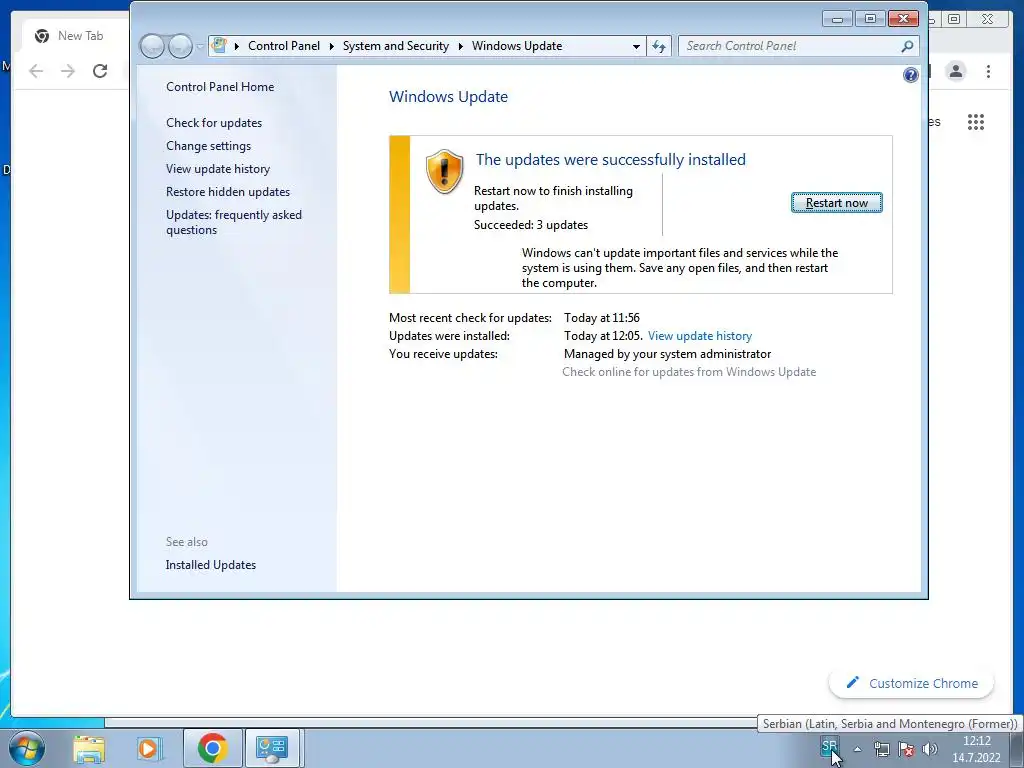Open Updates: frequently asked questions

[233, 222]
